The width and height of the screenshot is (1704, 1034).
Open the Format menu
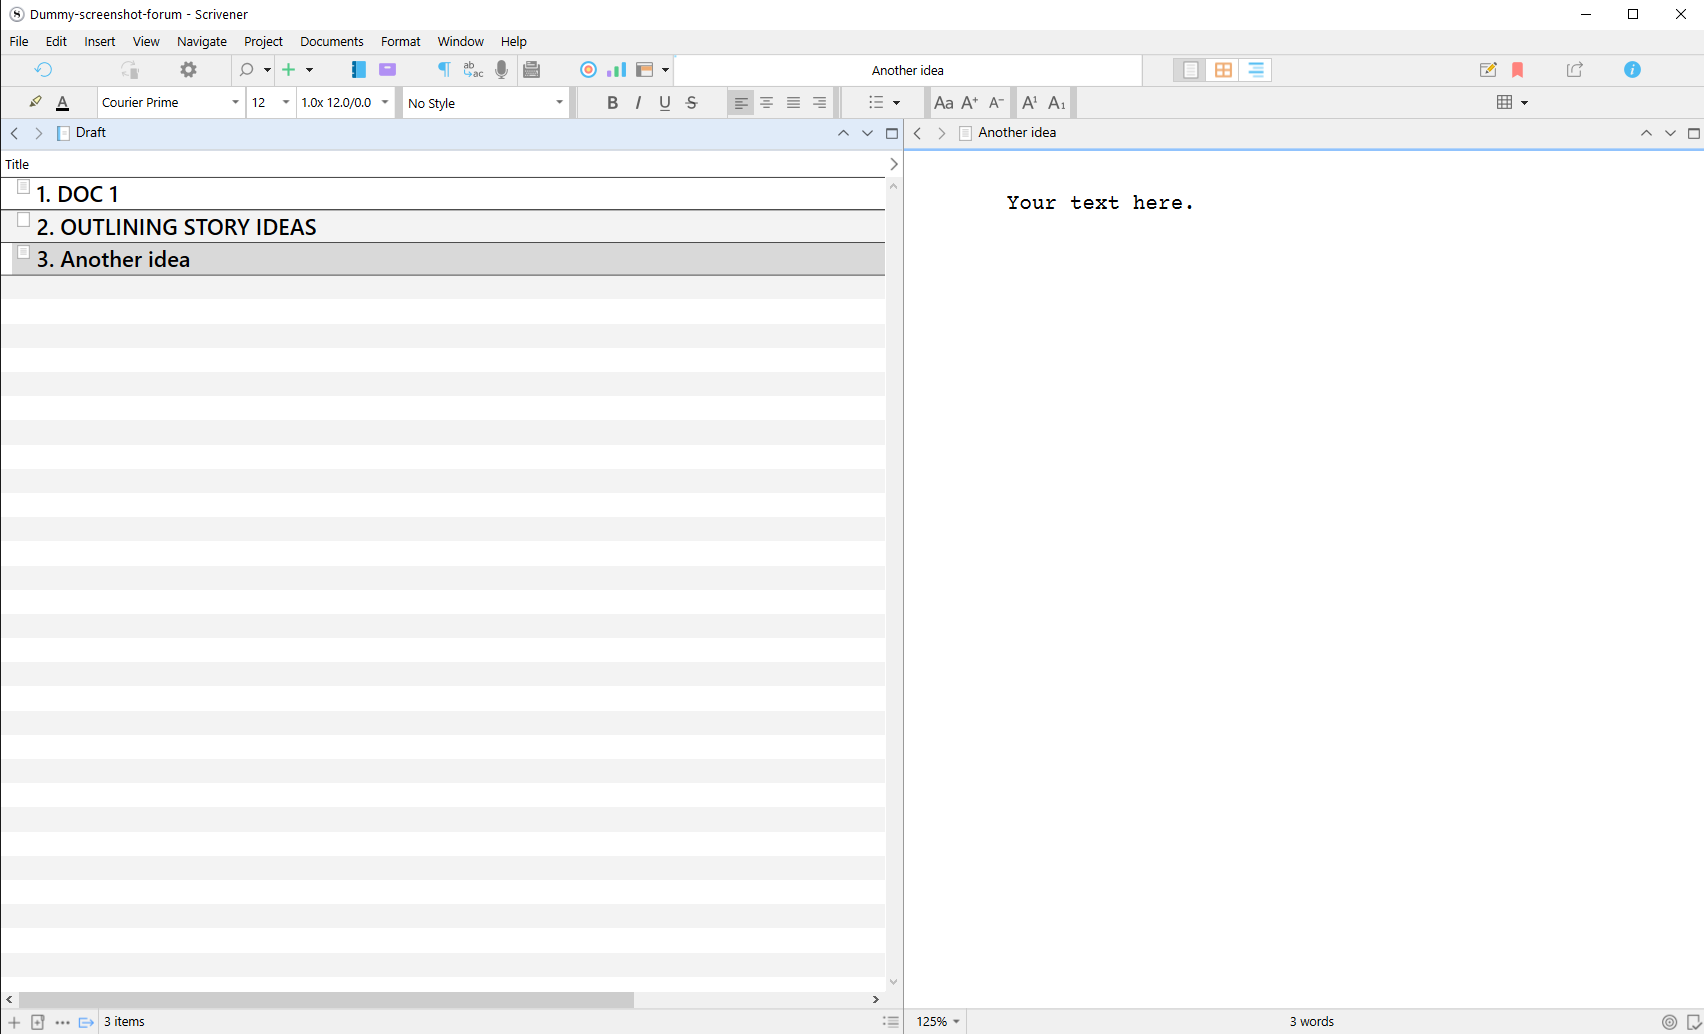[400, 42]
